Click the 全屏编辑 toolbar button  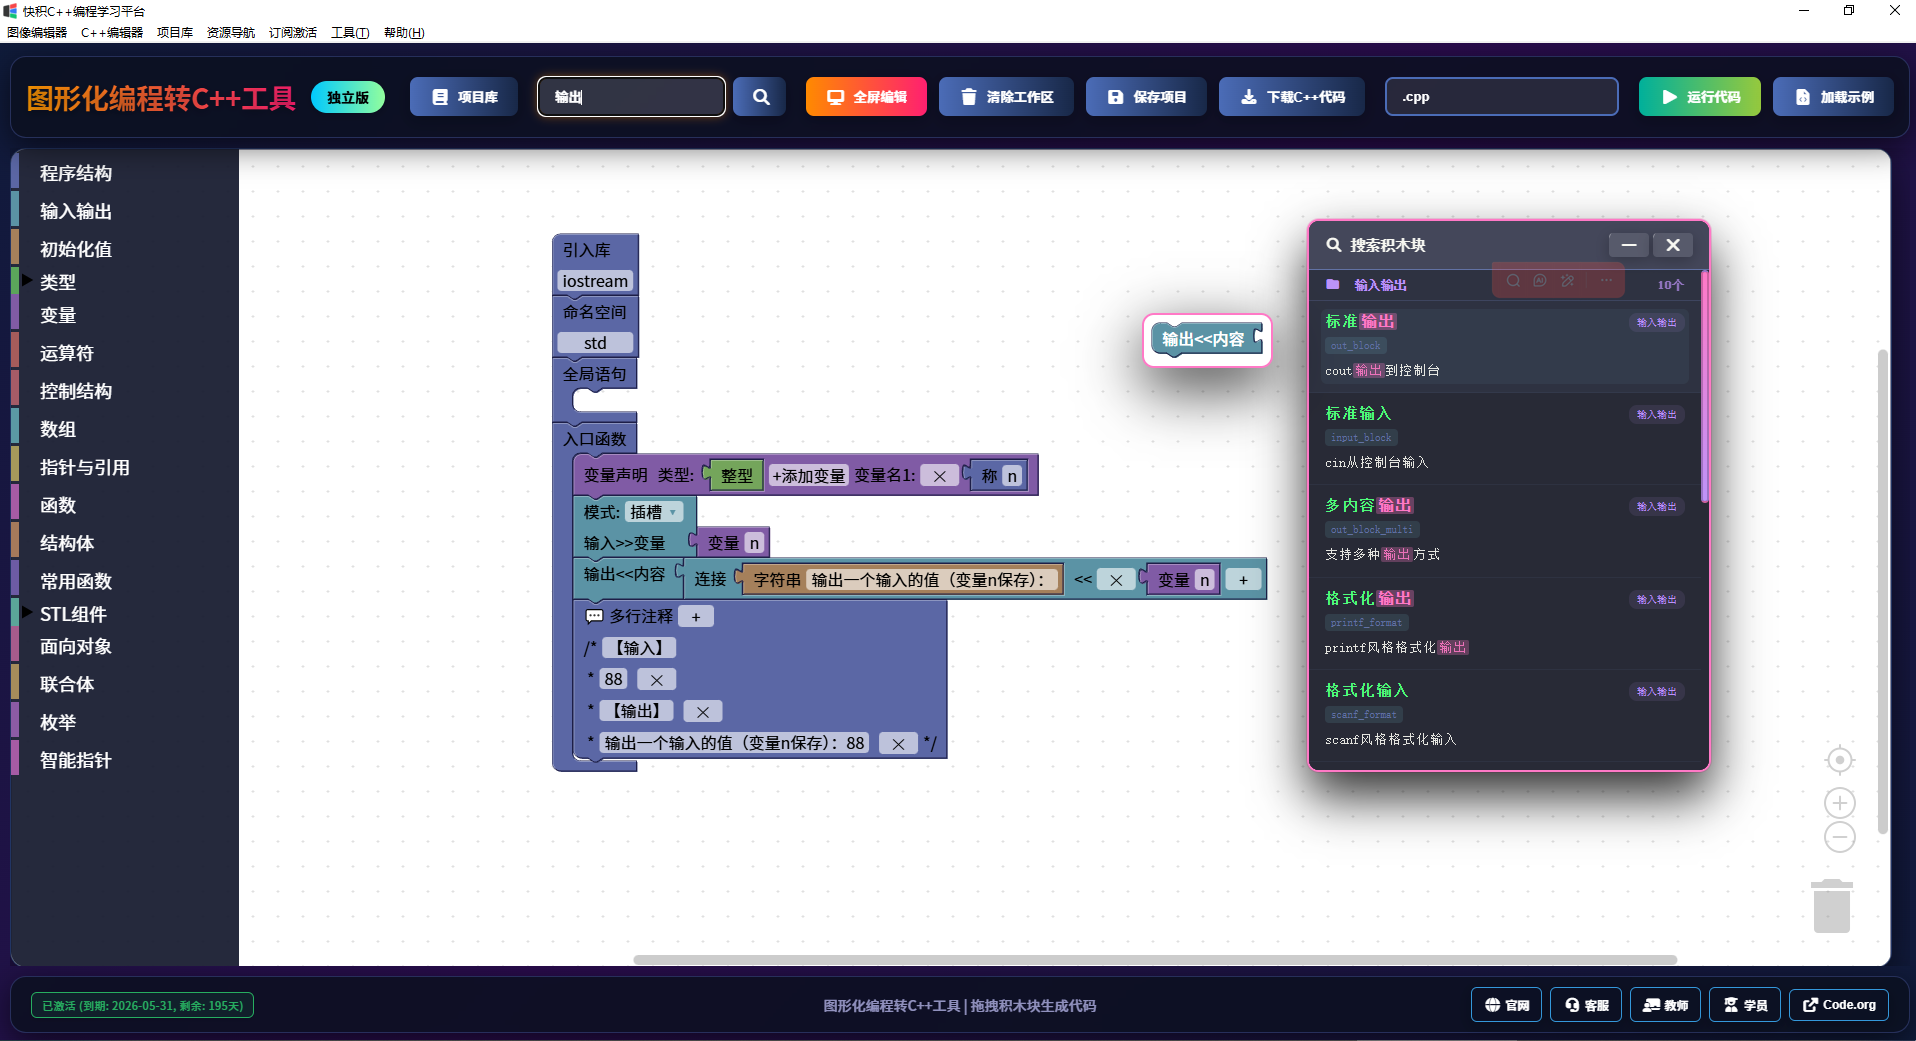pos(865,96)
